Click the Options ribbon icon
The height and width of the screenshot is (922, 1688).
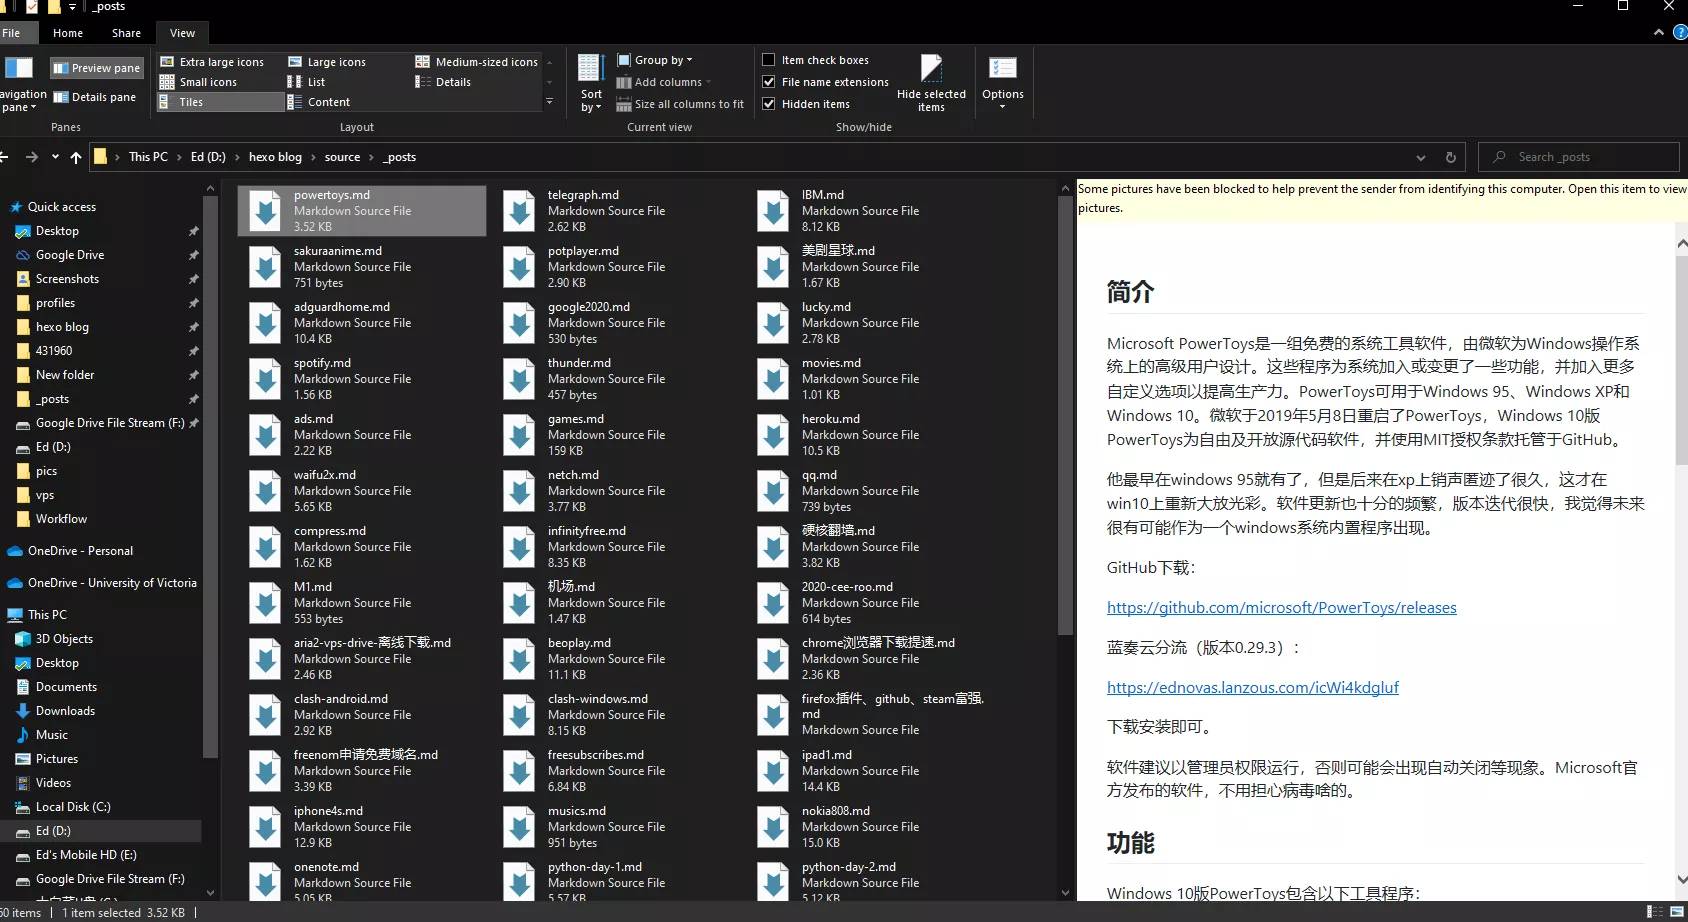click(x=1002, y=68)
